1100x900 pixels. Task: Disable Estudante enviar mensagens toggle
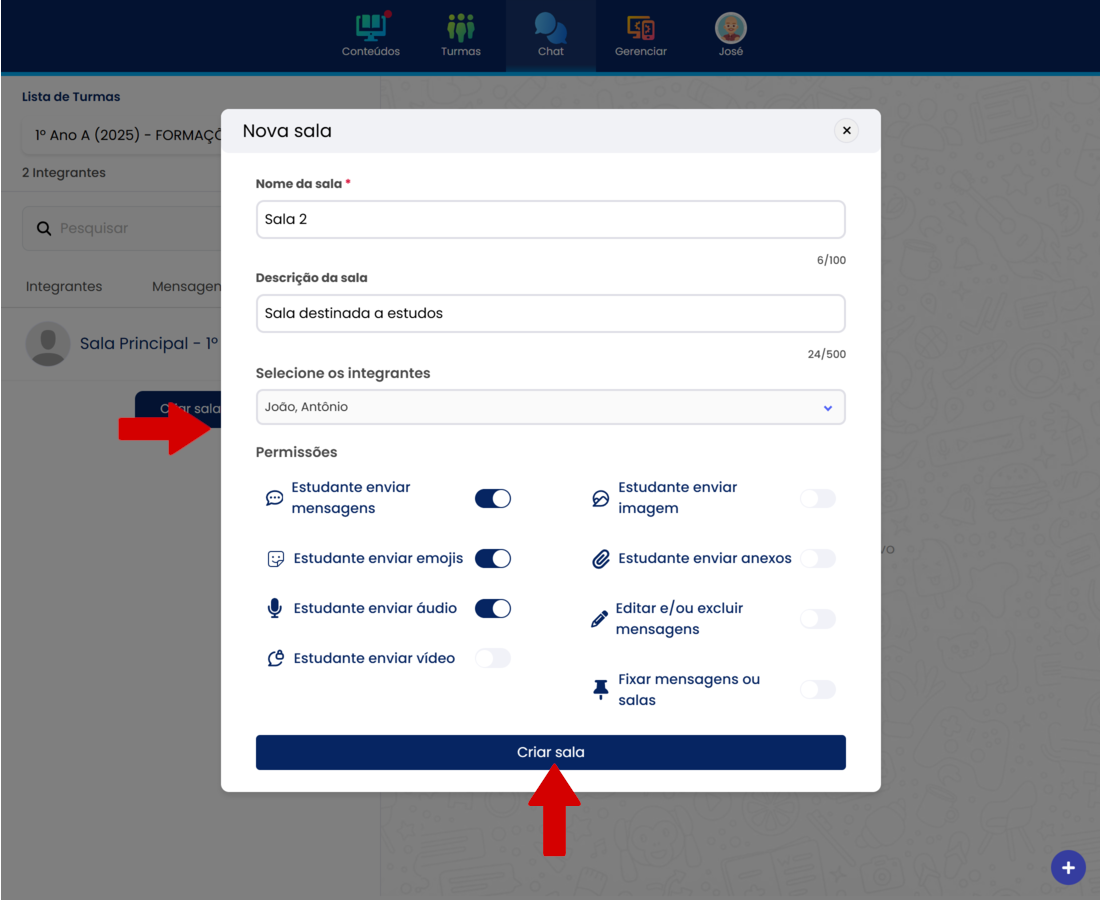(x=493, y=498)
